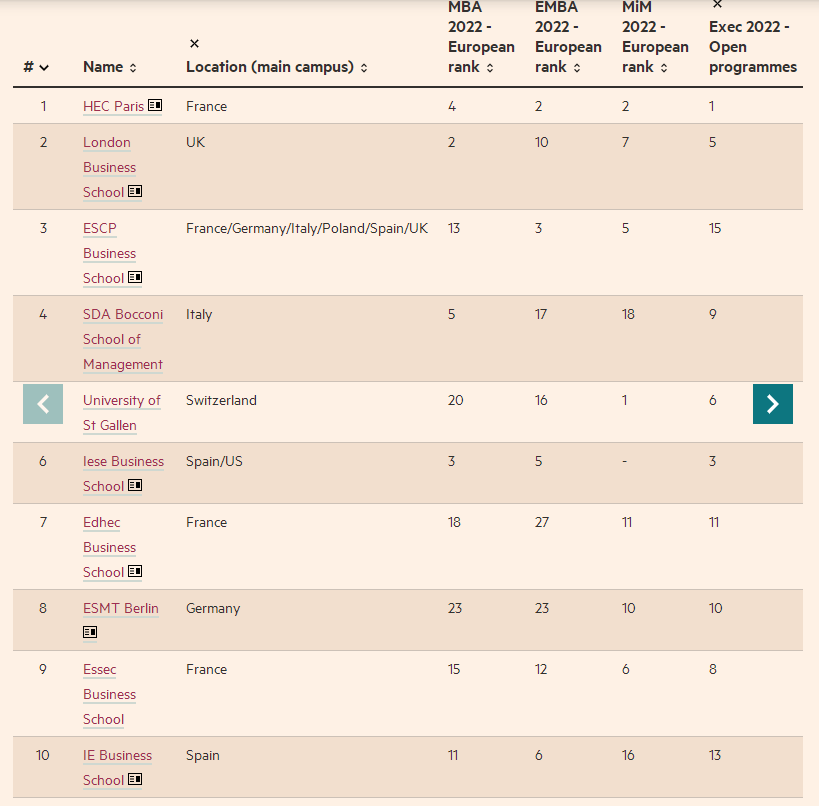The height and width of the screenshot is (806, 819).
Task: Click profile icon beside Iese Business School
Action: coord(135,485)
